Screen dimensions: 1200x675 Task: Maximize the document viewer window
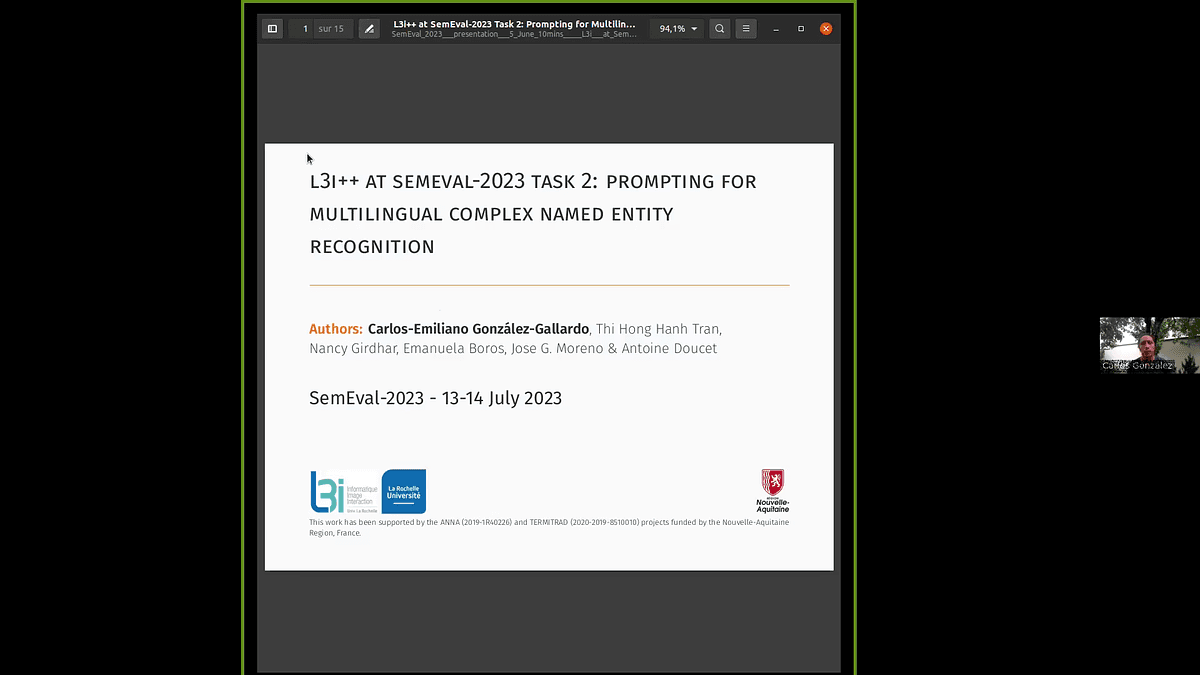(x=801, y=29)
